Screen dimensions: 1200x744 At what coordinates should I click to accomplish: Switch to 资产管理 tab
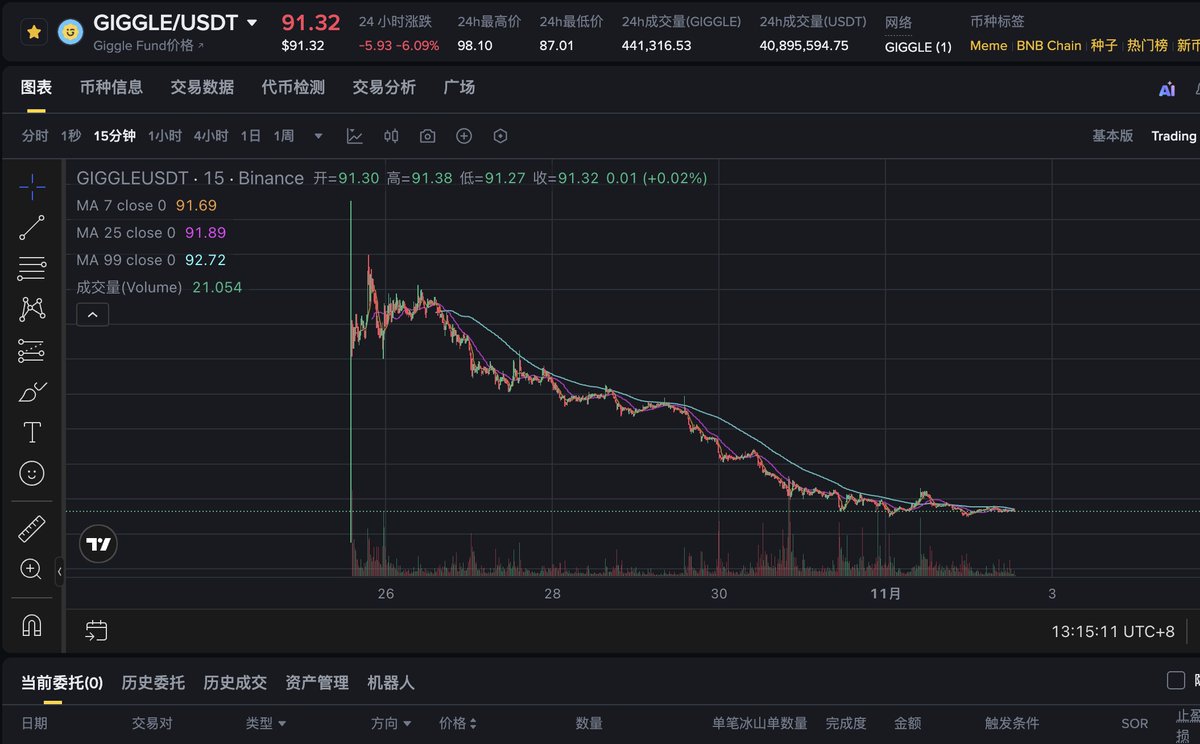(x=317, y=683)
